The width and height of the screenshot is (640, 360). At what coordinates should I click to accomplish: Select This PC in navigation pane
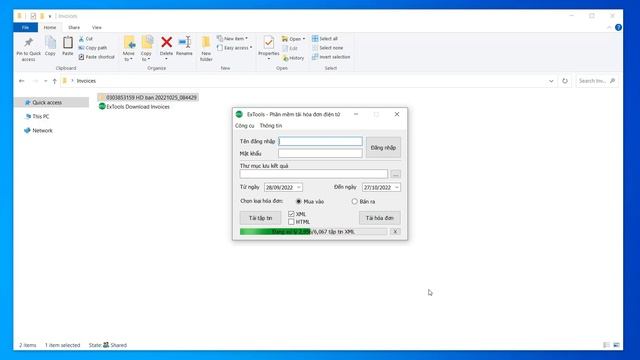(x=41, y=116)
